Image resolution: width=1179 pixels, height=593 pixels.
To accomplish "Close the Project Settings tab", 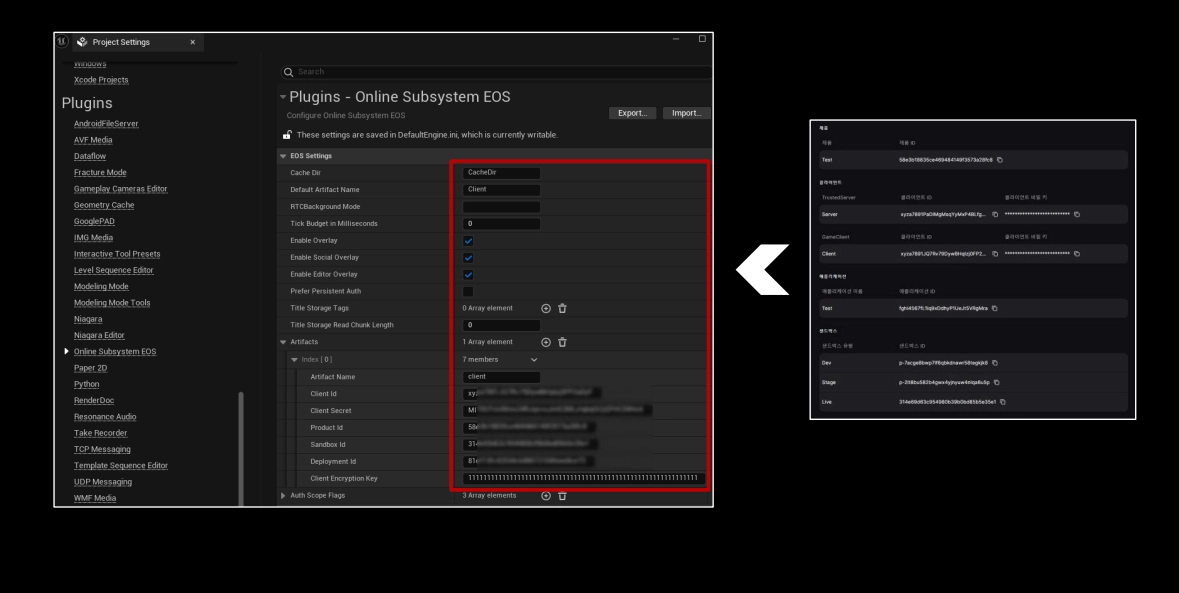I will [x=192, y=42].
